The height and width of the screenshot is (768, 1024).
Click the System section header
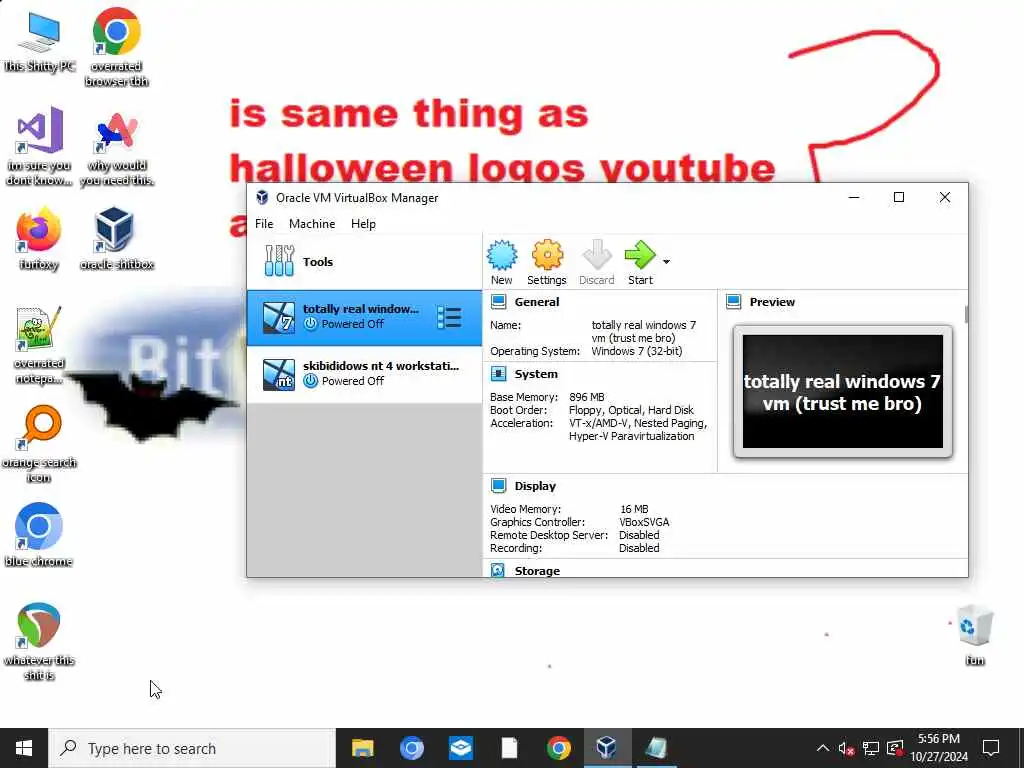[x=536, y=374]
